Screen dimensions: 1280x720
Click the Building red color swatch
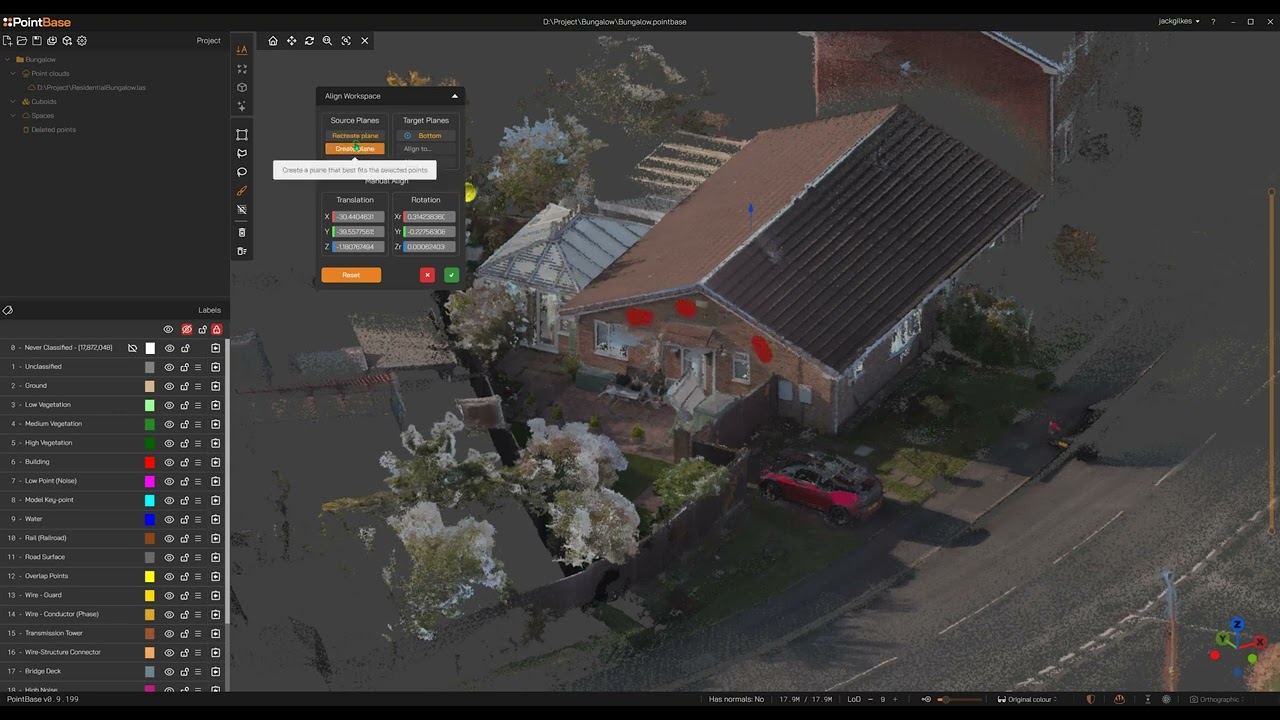click(150, 462)
